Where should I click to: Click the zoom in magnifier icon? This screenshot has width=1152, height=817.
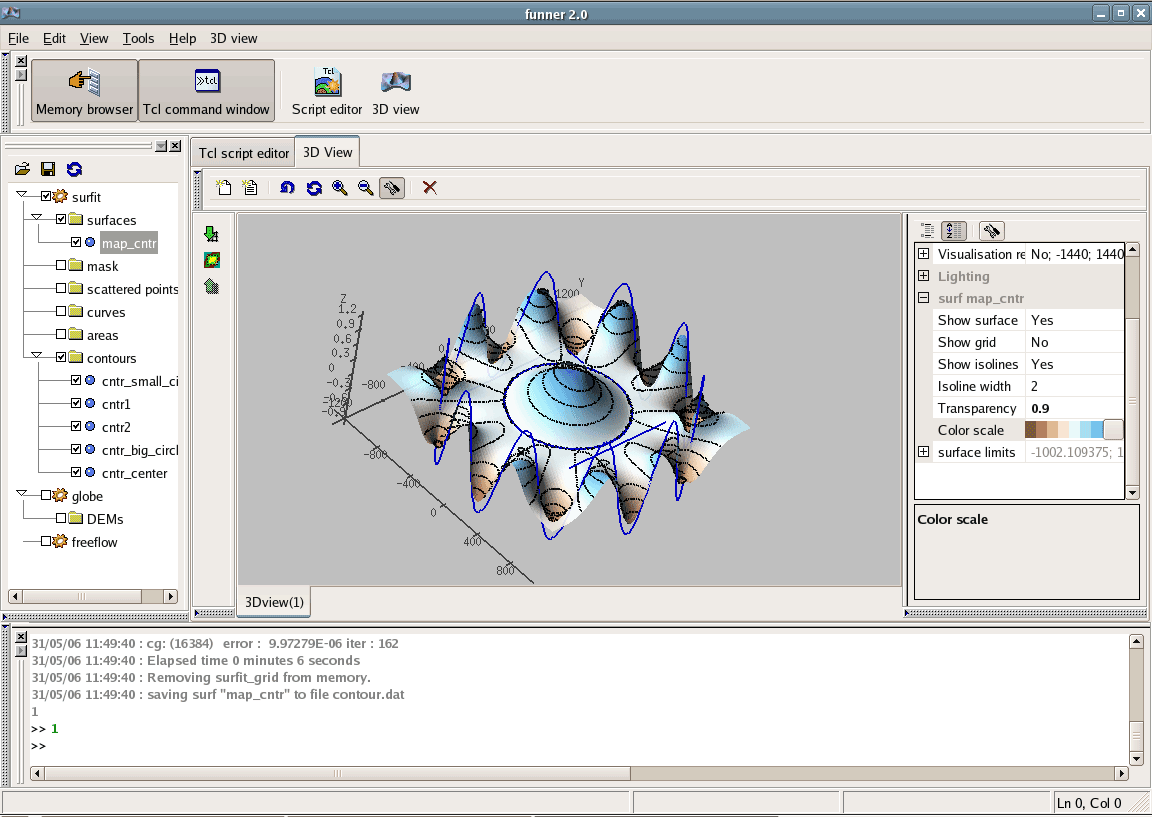point(340,187)
